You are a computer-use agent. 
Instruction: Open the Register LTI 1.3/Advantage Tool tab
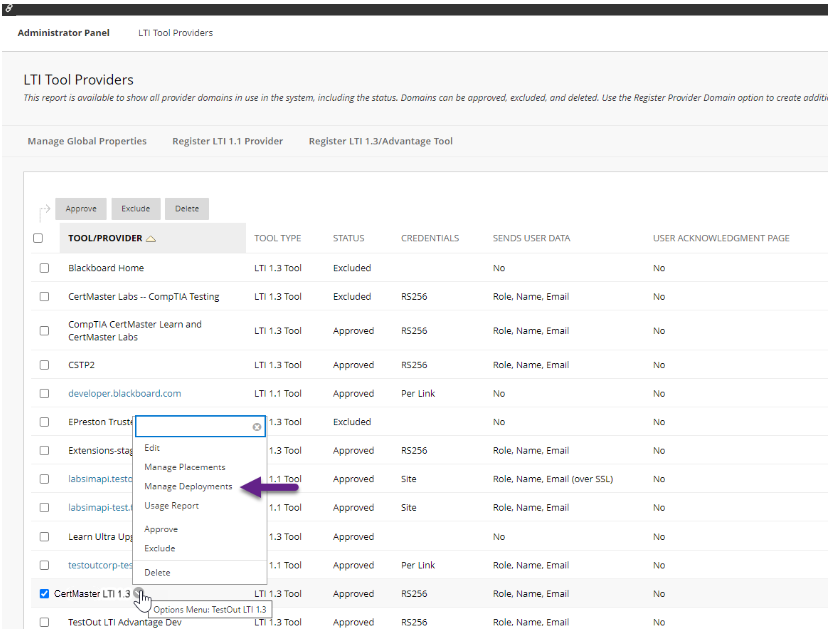(x=382, y=141)
